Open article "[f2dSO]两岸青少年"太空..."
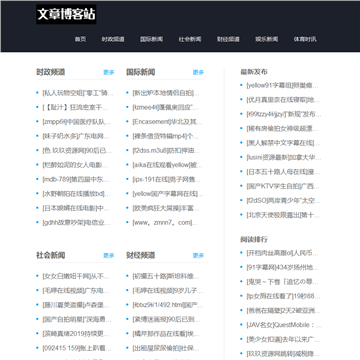This screenshot has height=360, width=360. 284,200
